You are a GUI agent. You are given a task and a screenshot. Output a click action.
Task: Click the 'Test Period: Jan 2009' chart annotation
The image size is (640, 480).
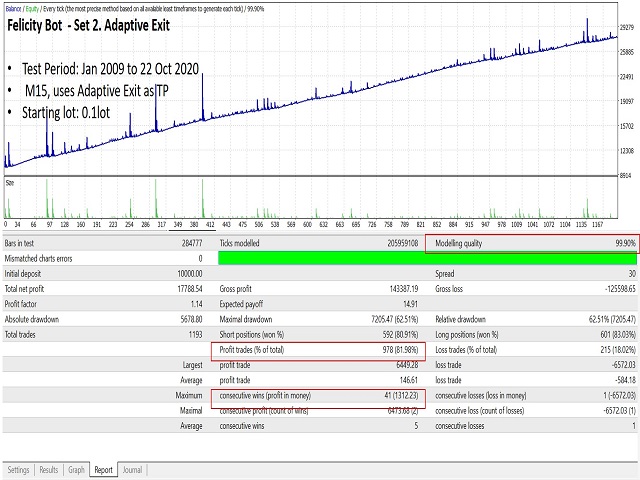pos(110,69)
